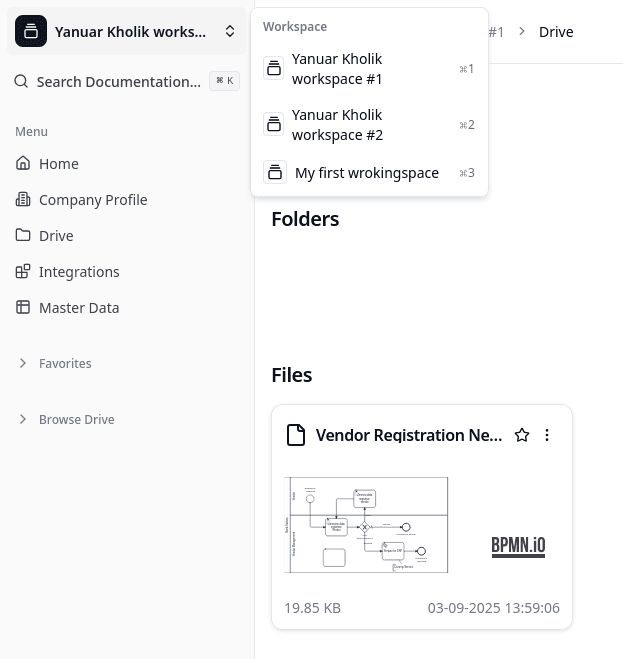The width and height of the screenshot is (623, 659).
Task: Toggle the workspace switcher dropdown
Action: tap(230, 32)
